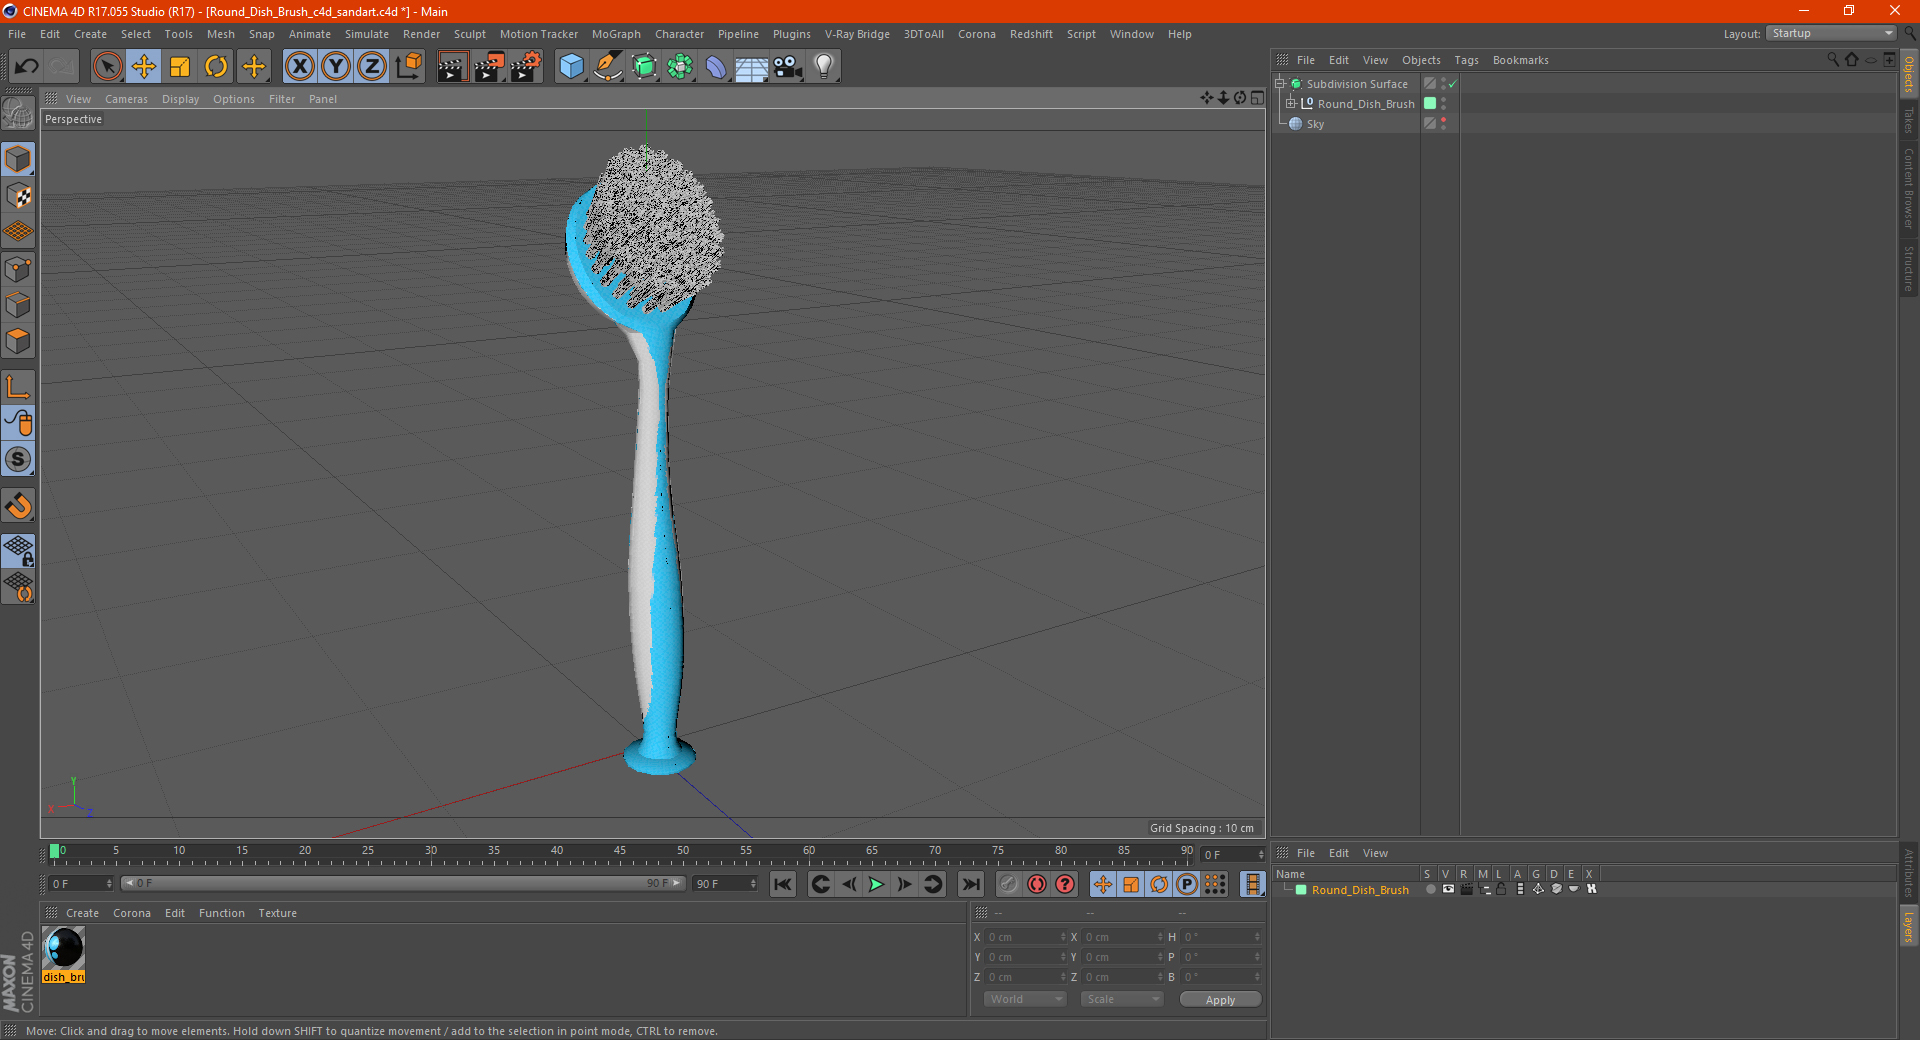This screenshot has height=1040, width=1920.
Task: Activate the Move tool
Action: tap(144, 67)
